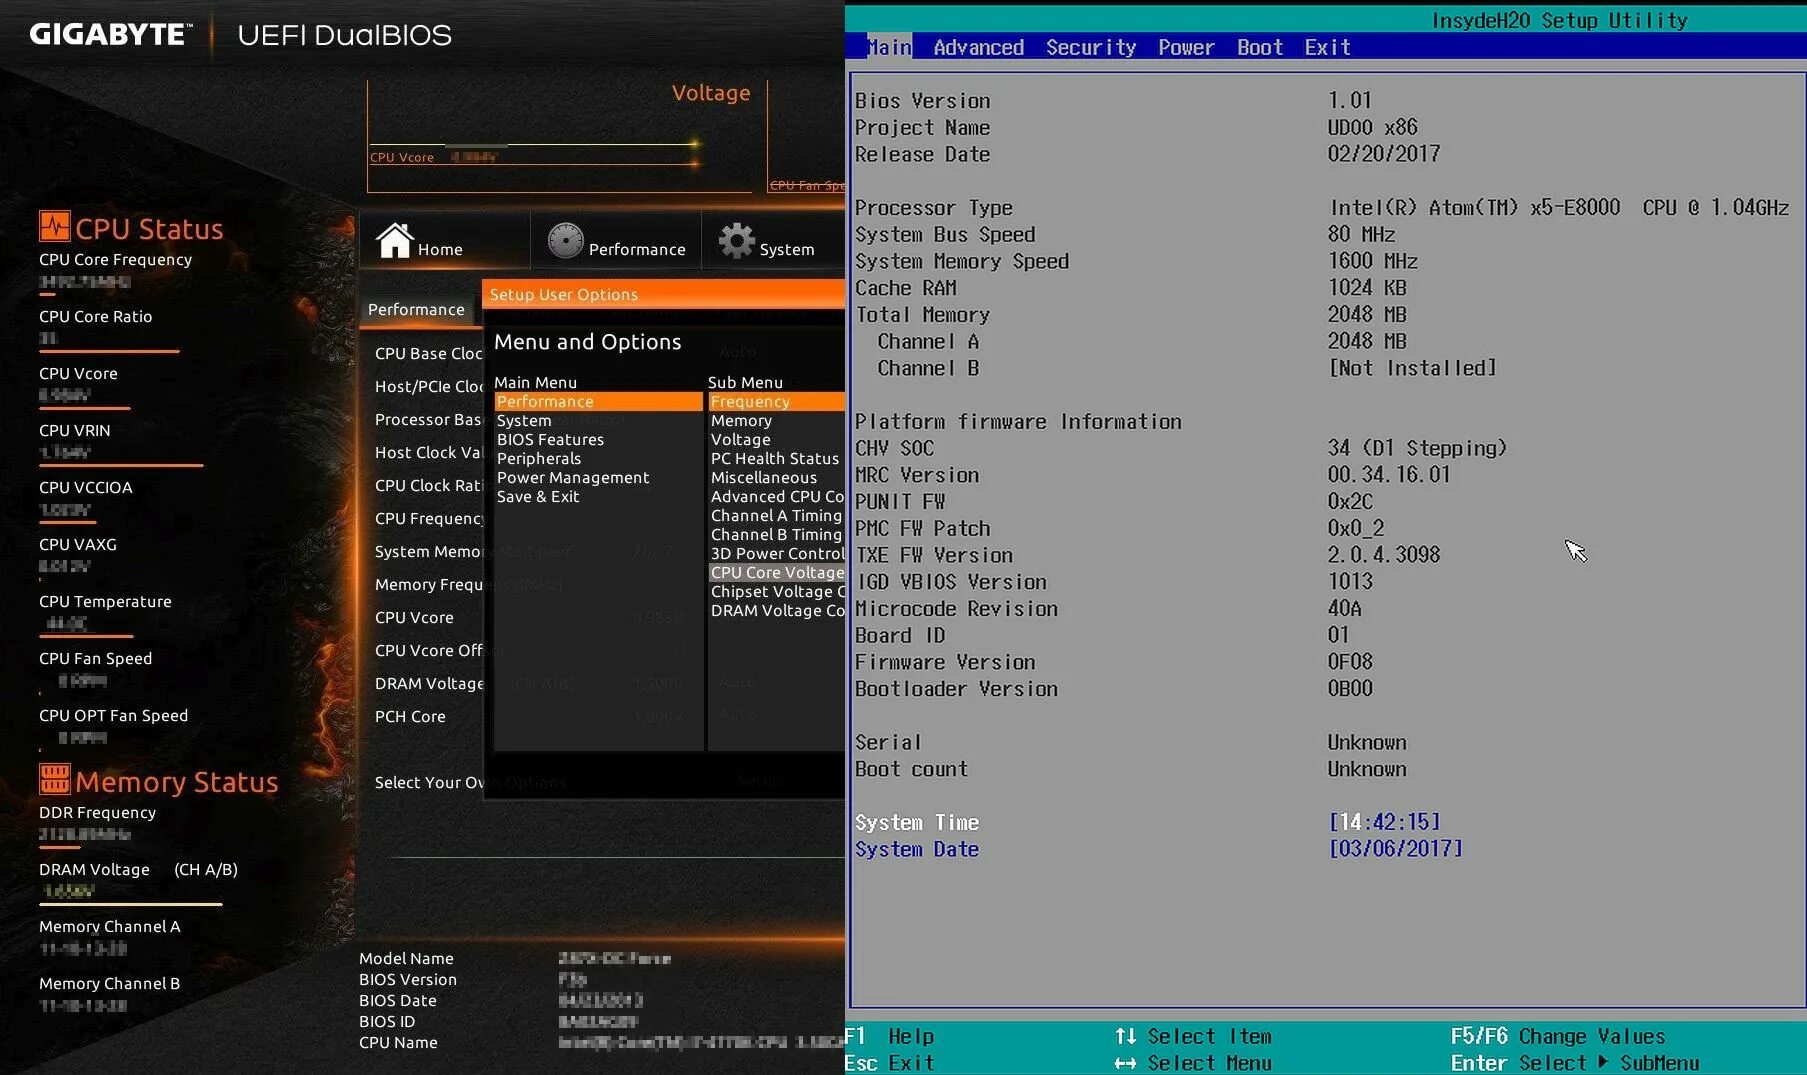Click CPU Temperature in CPU Status
This screenshot has height=1075, width=1807.
coord(105,601)
